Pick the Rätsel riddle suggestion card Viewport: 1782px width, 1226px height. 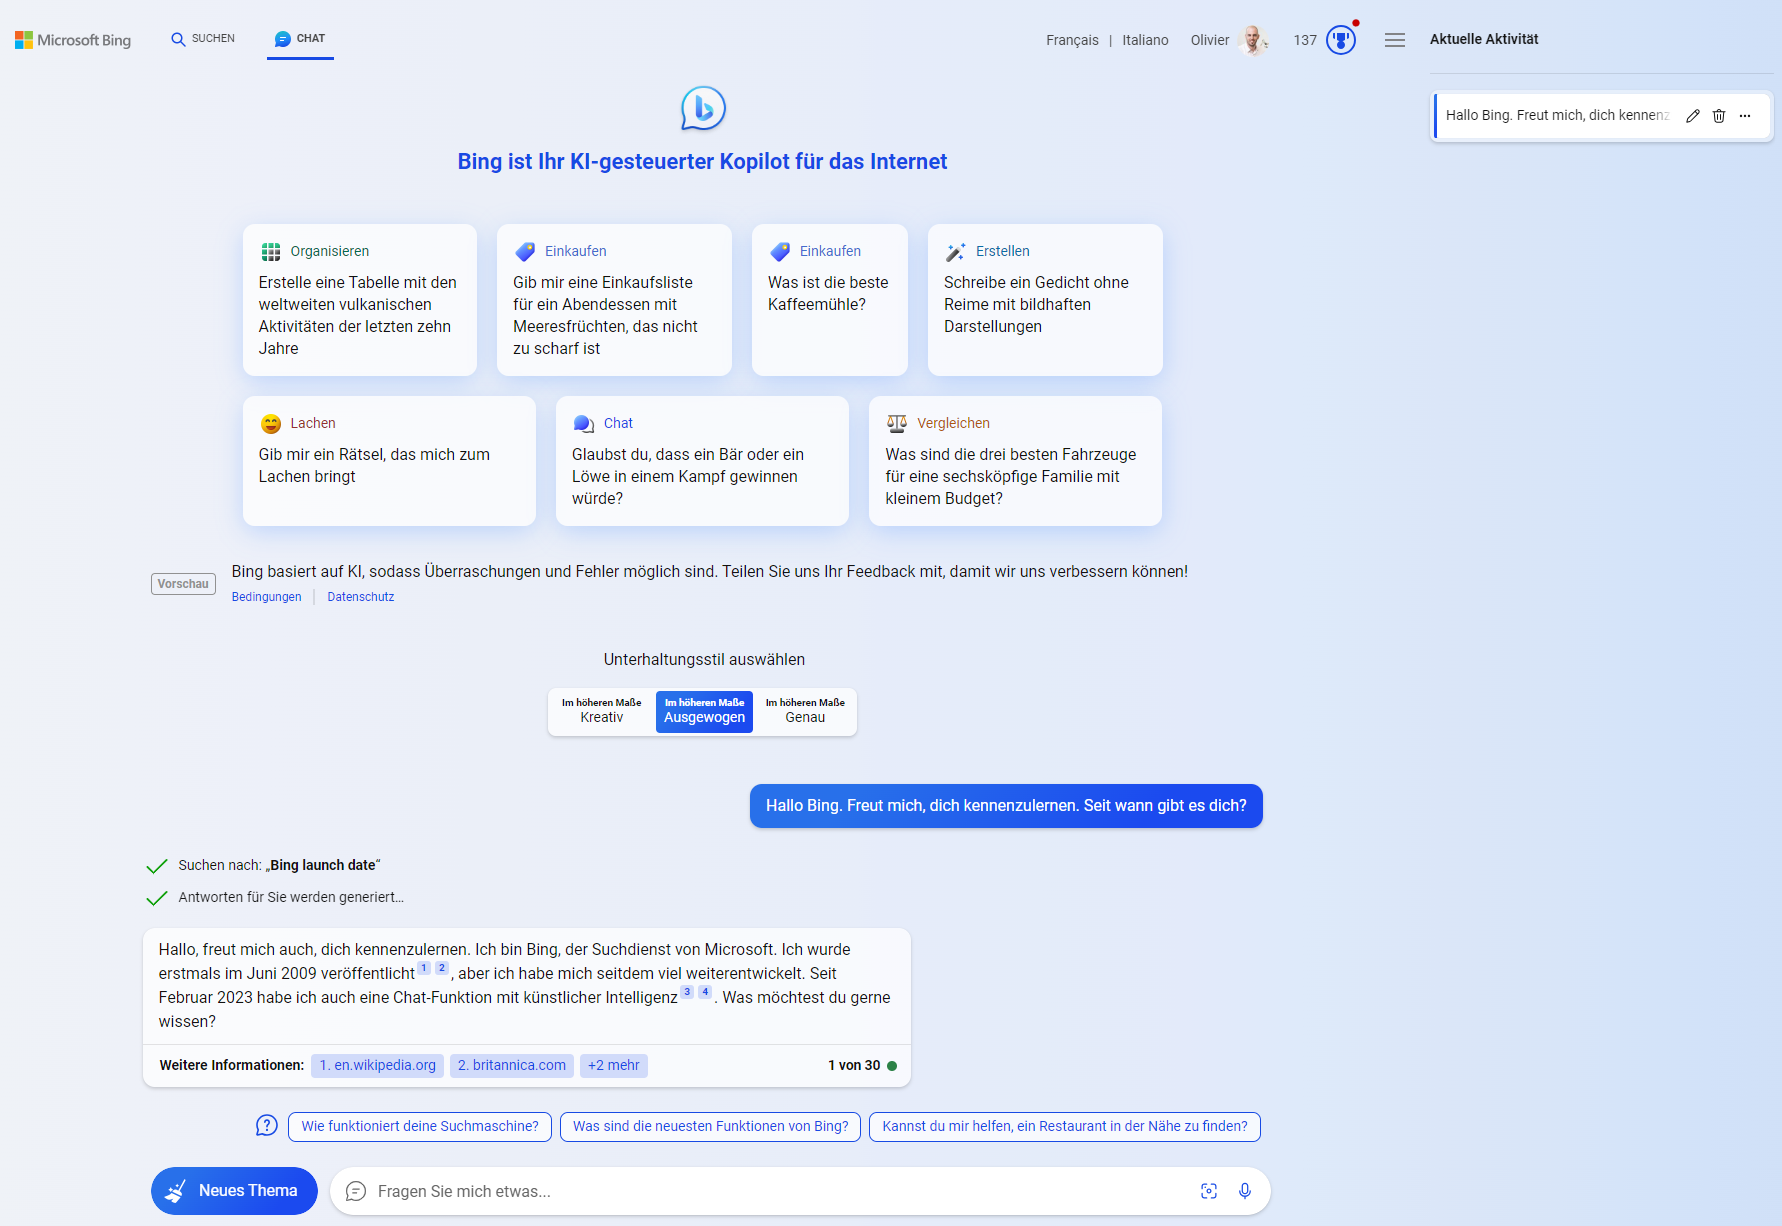389,461
